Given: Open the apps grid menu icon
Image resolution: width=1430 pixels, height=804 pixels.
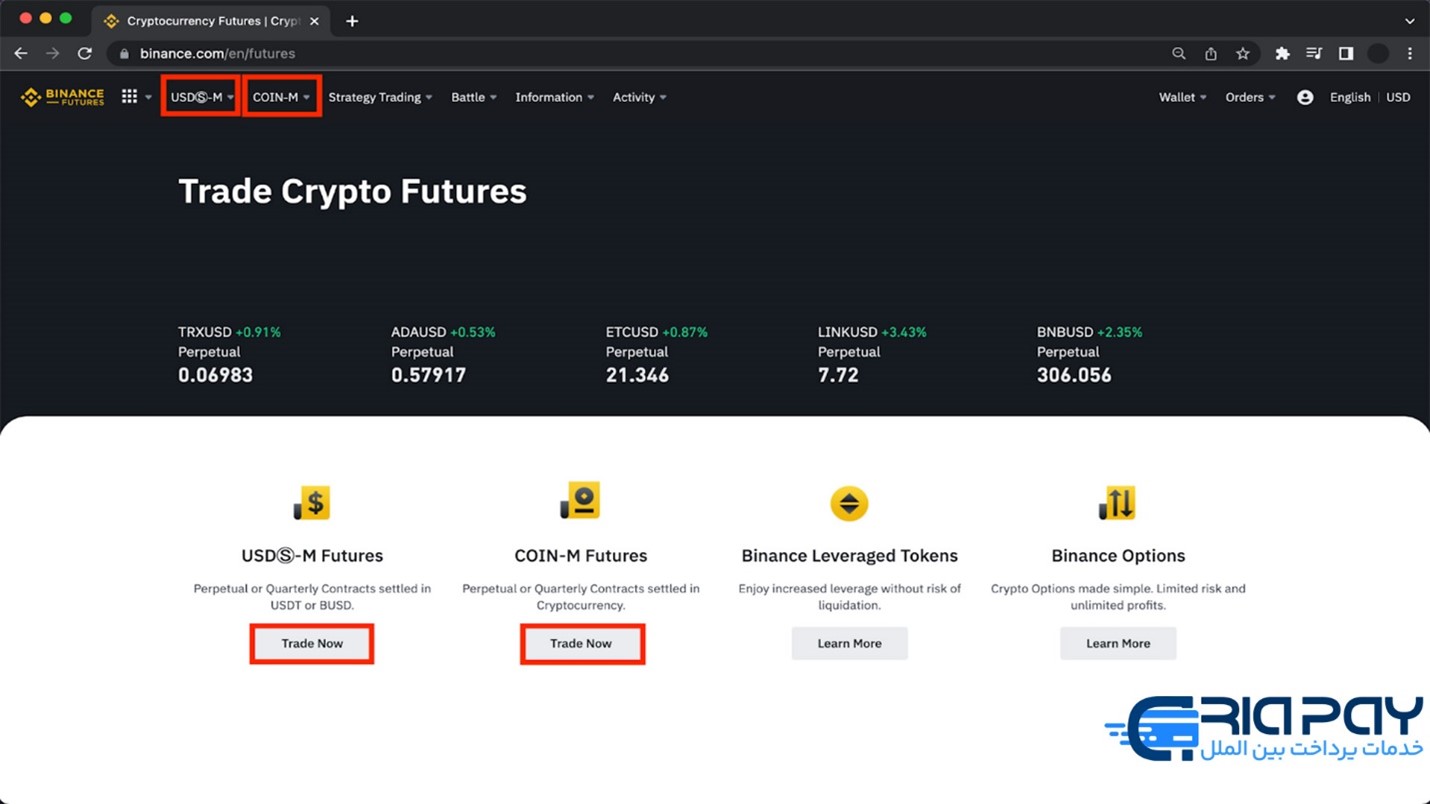Looking at the screenshot, I should point(129,97).
